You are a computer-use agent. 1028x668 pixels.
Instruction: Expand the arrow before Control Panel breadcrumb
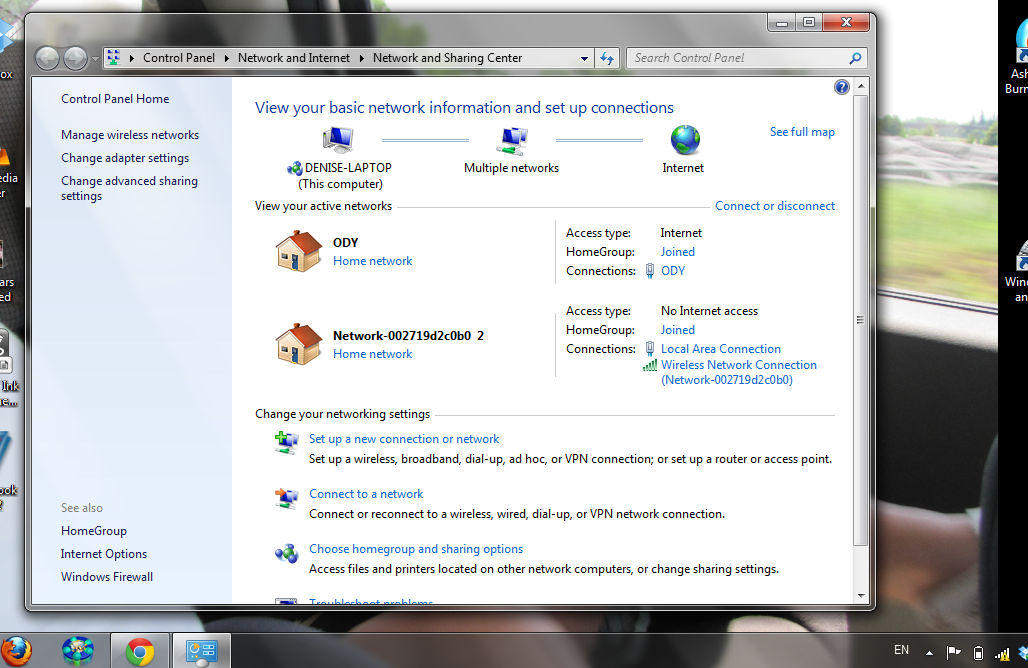[132, 58]
